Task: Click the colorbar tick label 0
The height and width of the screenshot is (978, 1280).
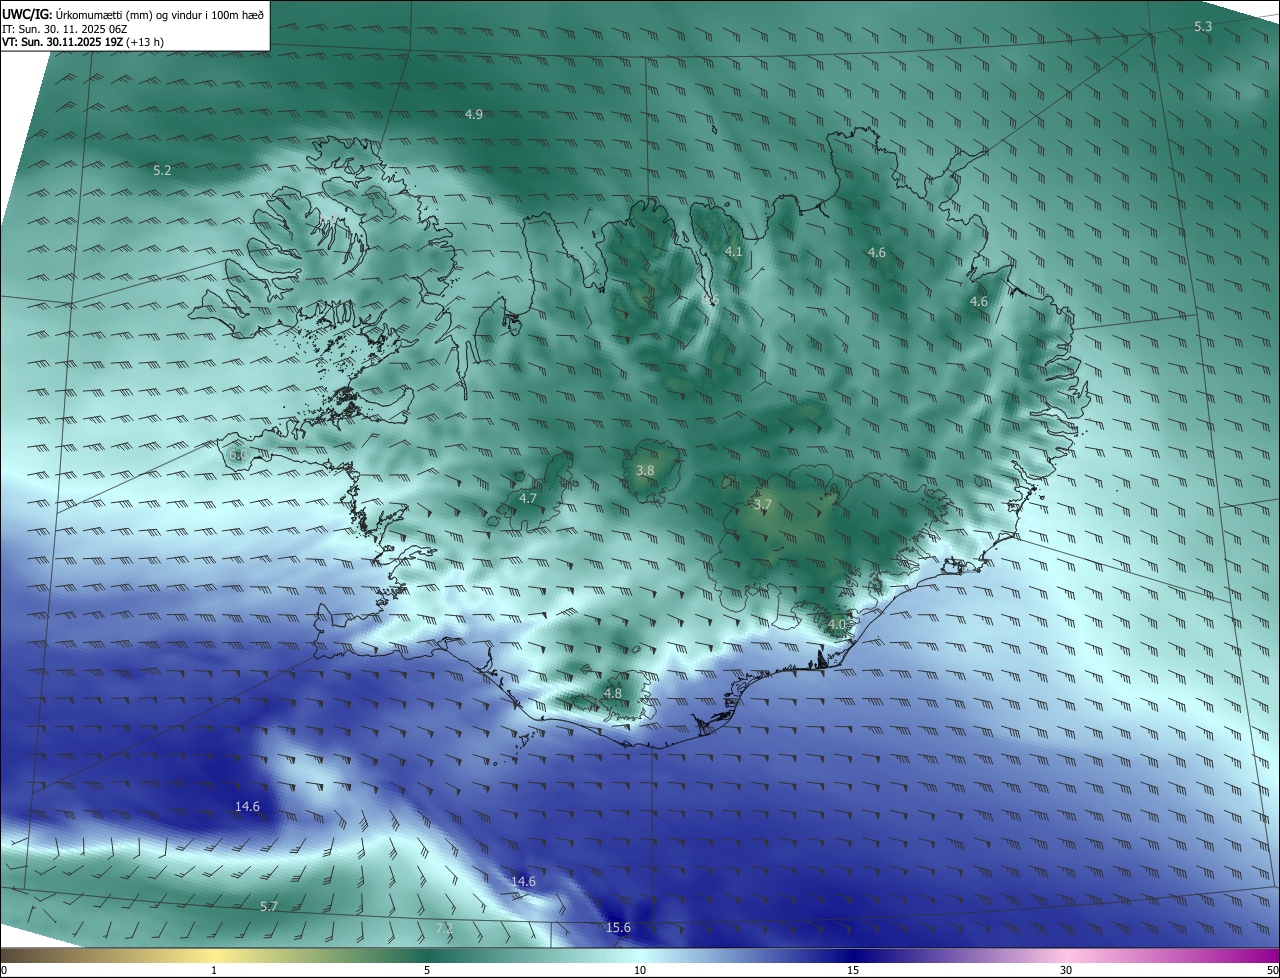Action: 4,971
